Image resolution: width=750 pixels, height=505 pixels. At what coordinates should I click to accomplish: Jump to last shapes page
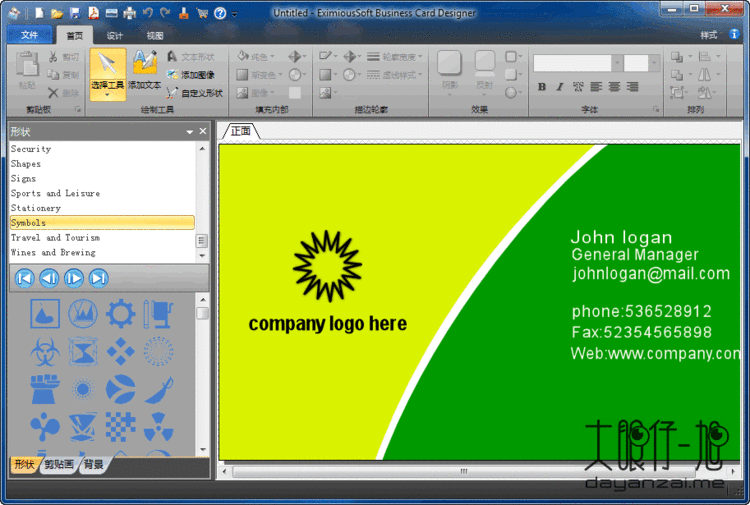point(98,278)
